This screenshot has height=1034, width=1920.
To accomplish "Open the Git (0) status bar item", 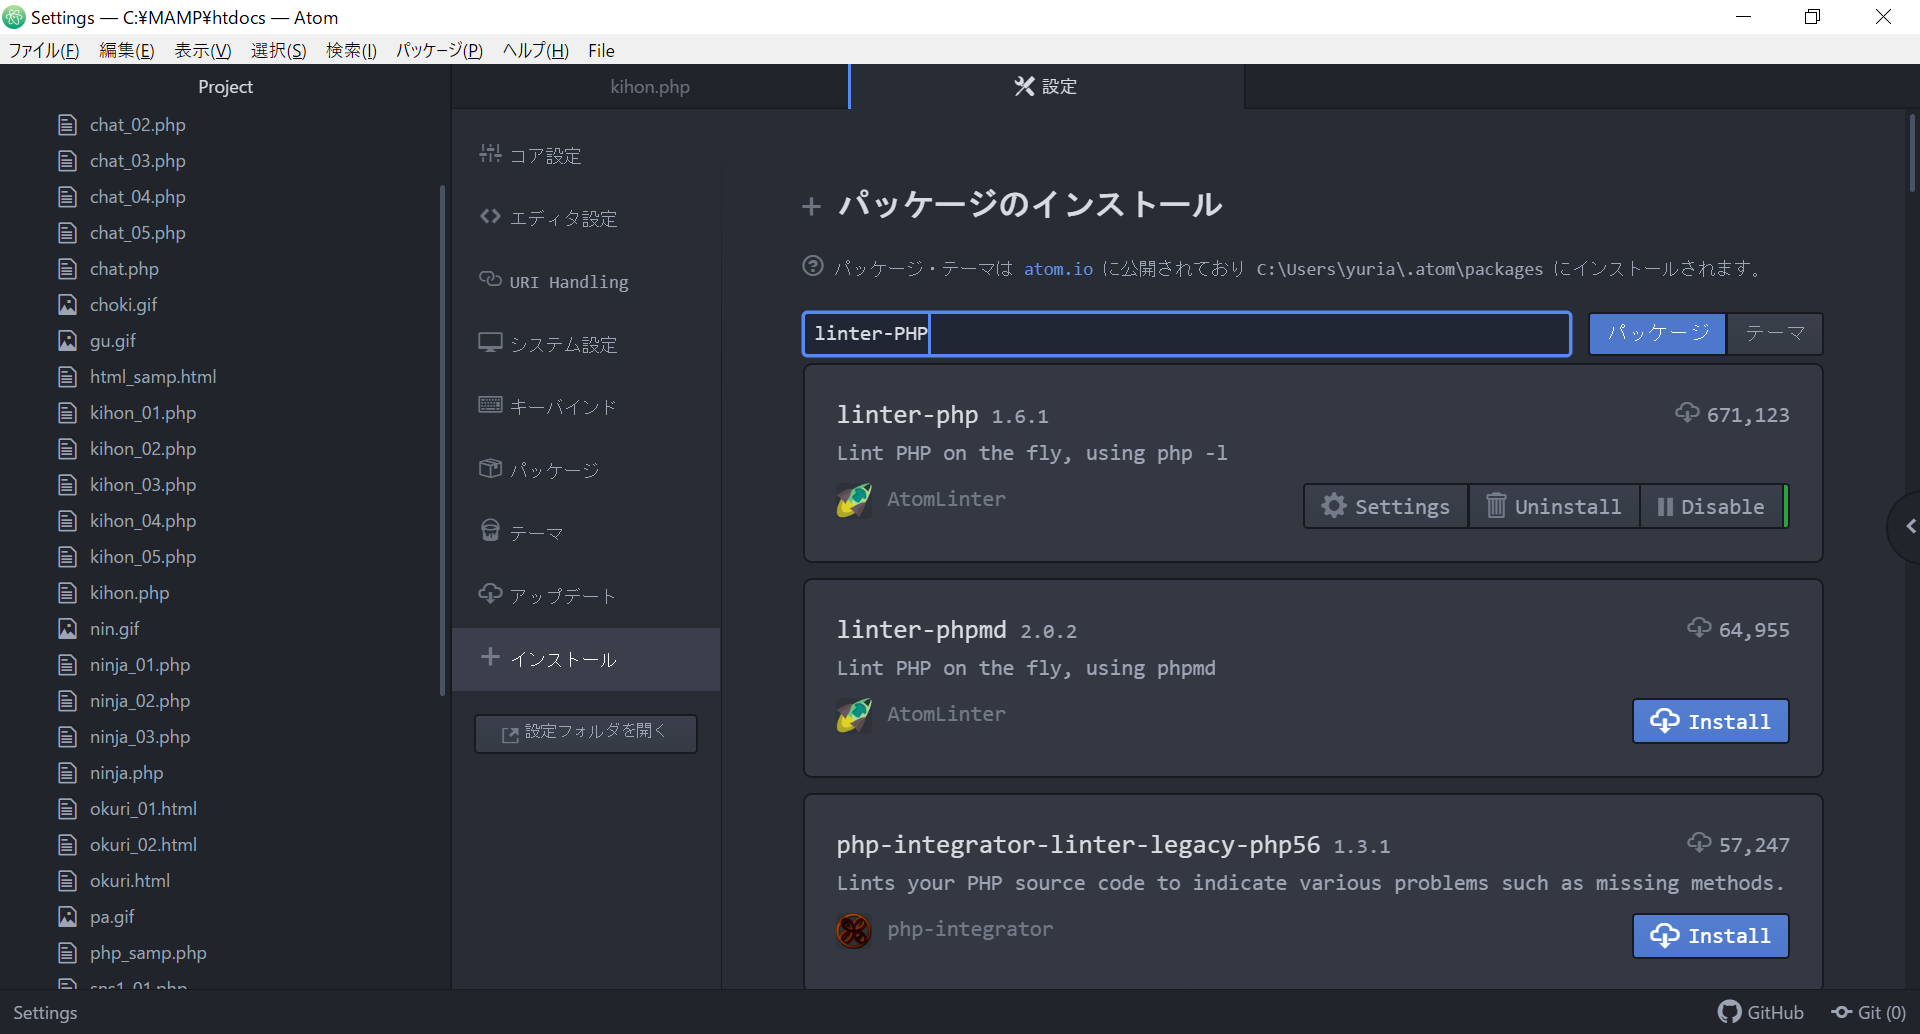I will pos(1868,1012).
